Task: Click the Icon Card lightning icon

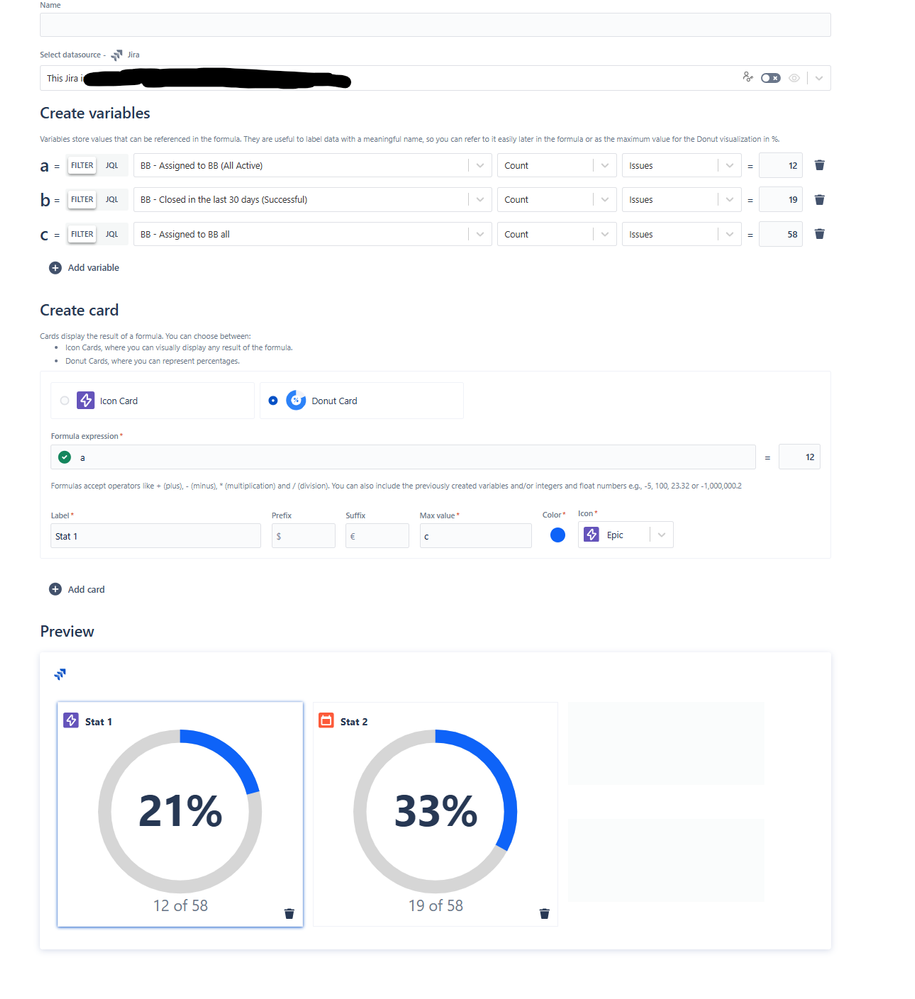Action: (85, 400)
